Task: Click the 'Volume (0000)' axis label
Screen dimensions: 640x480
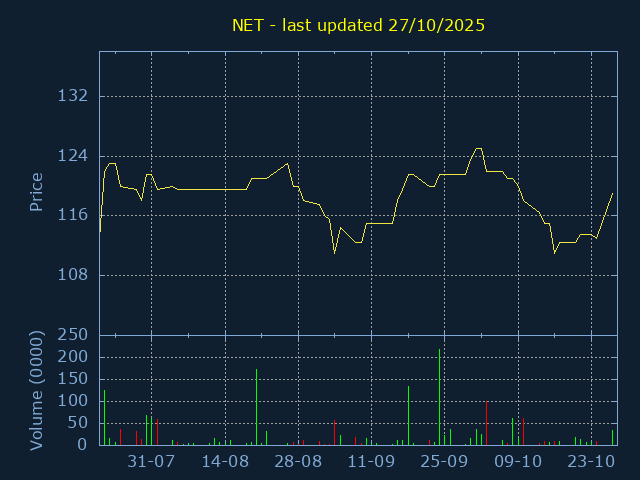Action: click(36, 390)
